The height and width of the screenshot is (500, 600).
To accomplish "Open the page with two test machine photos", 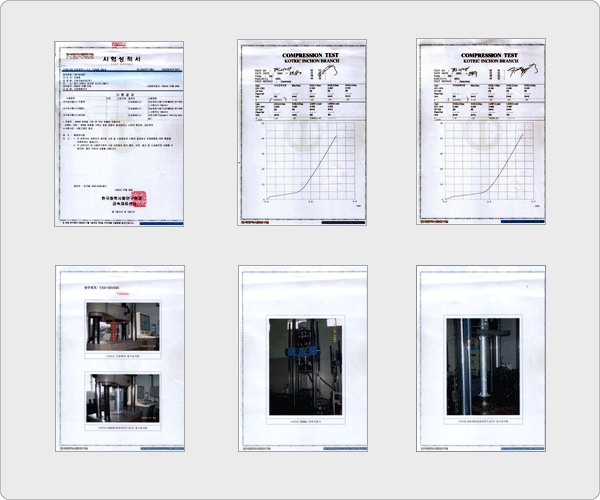I will point(120,358).
